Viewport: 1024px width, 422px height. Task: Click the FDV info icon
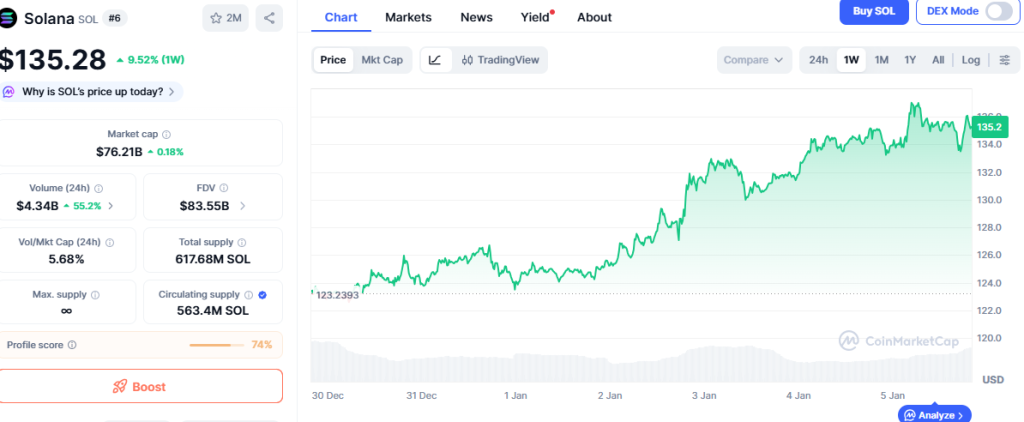(223, 188)
